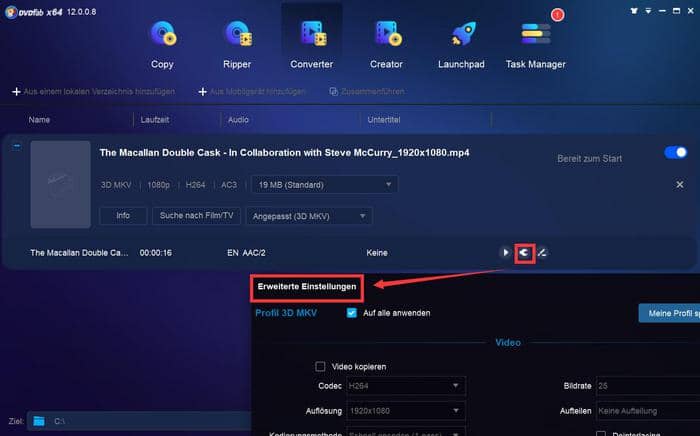The height and width of the screenshot is (436, 700).
Task: Click the Info button
Action: pyautogui.click(x=123, y=216)
